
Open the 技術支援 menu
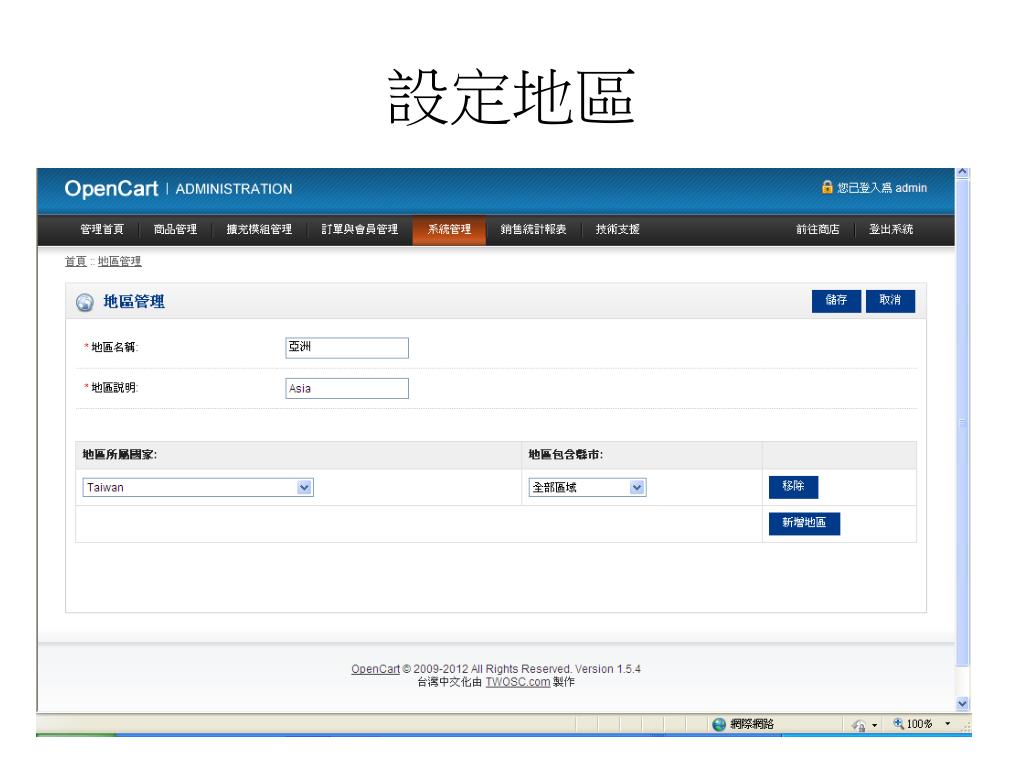(x=618, y=229)
